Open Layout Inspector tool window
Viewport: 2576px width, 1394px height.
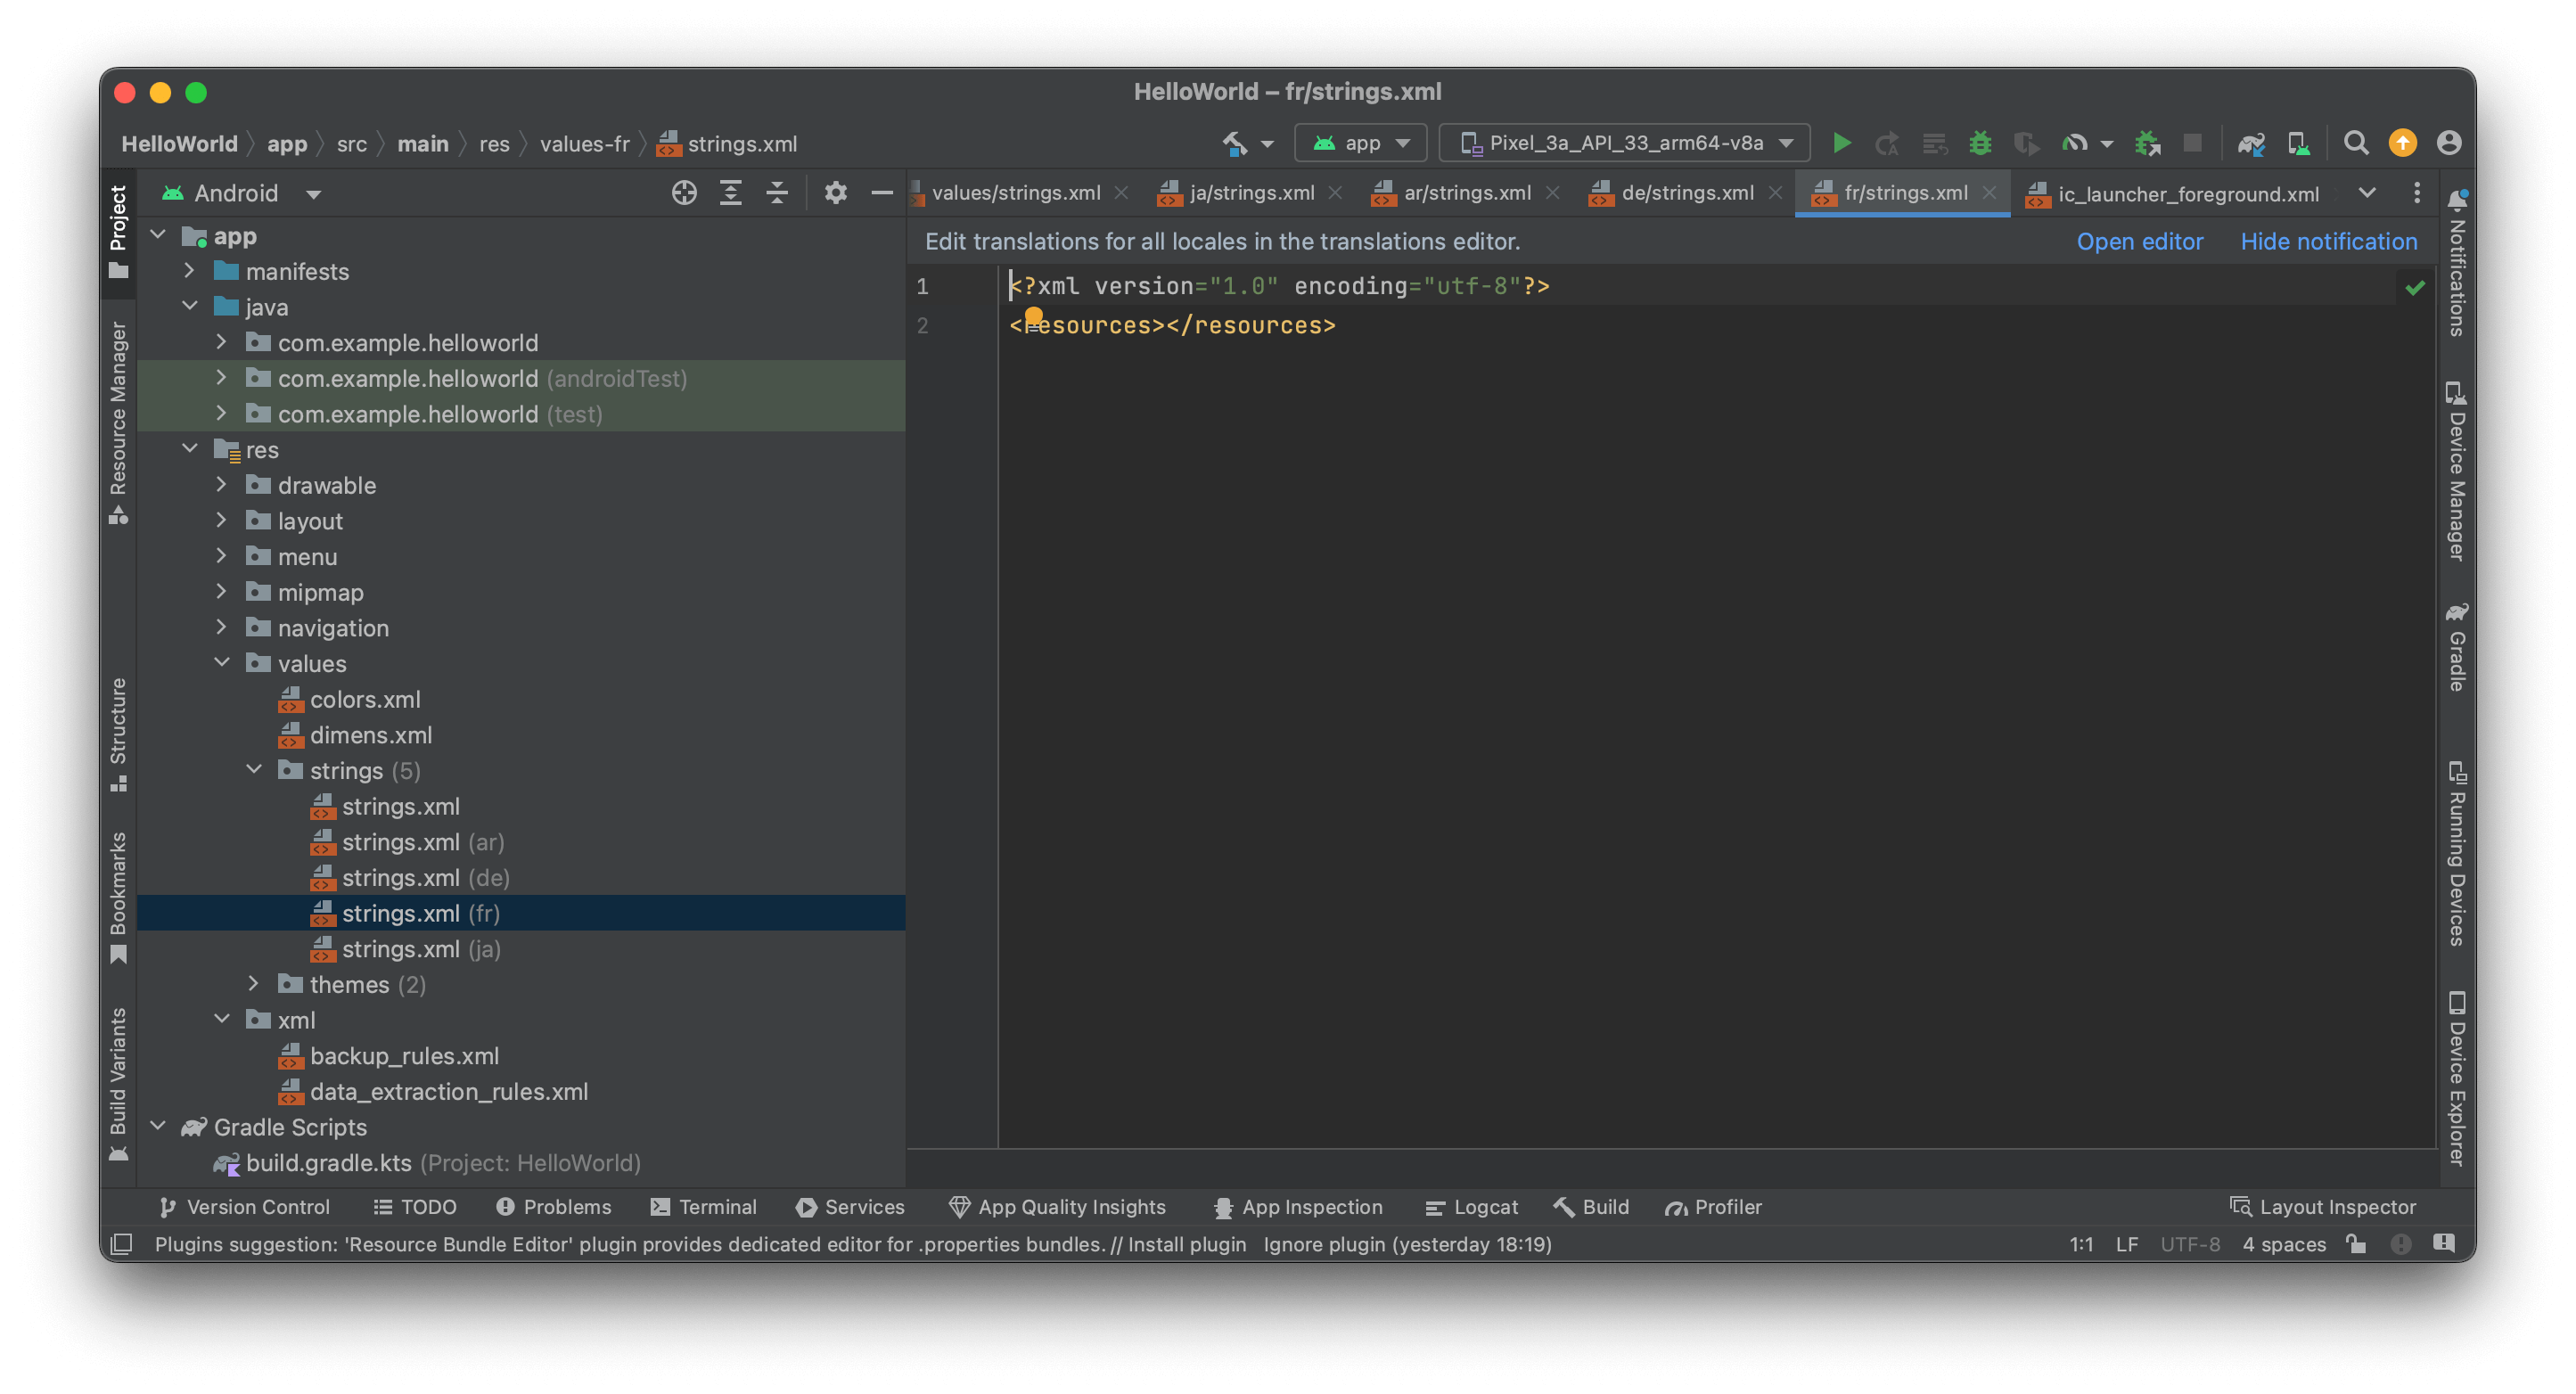coord(2322,1206)
